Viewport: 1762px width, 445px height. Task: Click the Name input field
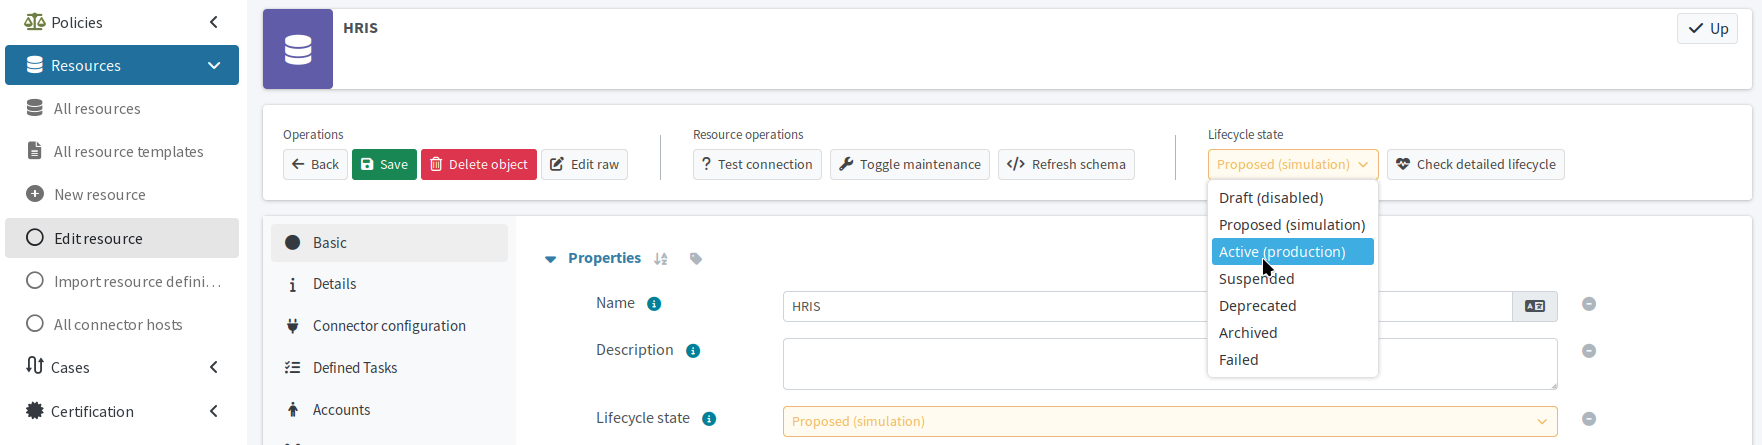tap(1147, 306)
